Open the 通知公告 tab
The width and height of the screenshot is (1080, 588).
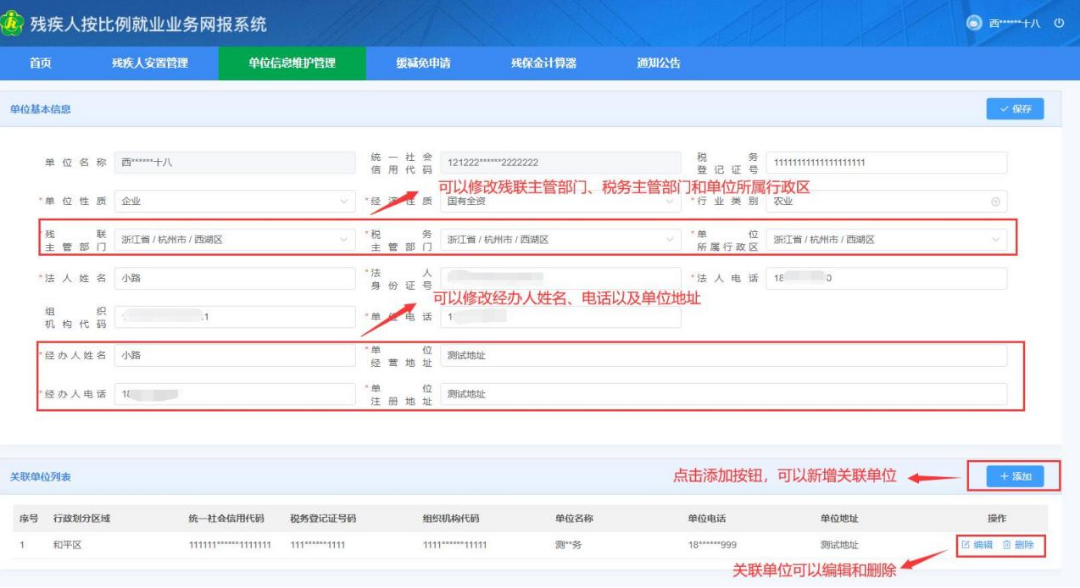(x=658, y=63)
